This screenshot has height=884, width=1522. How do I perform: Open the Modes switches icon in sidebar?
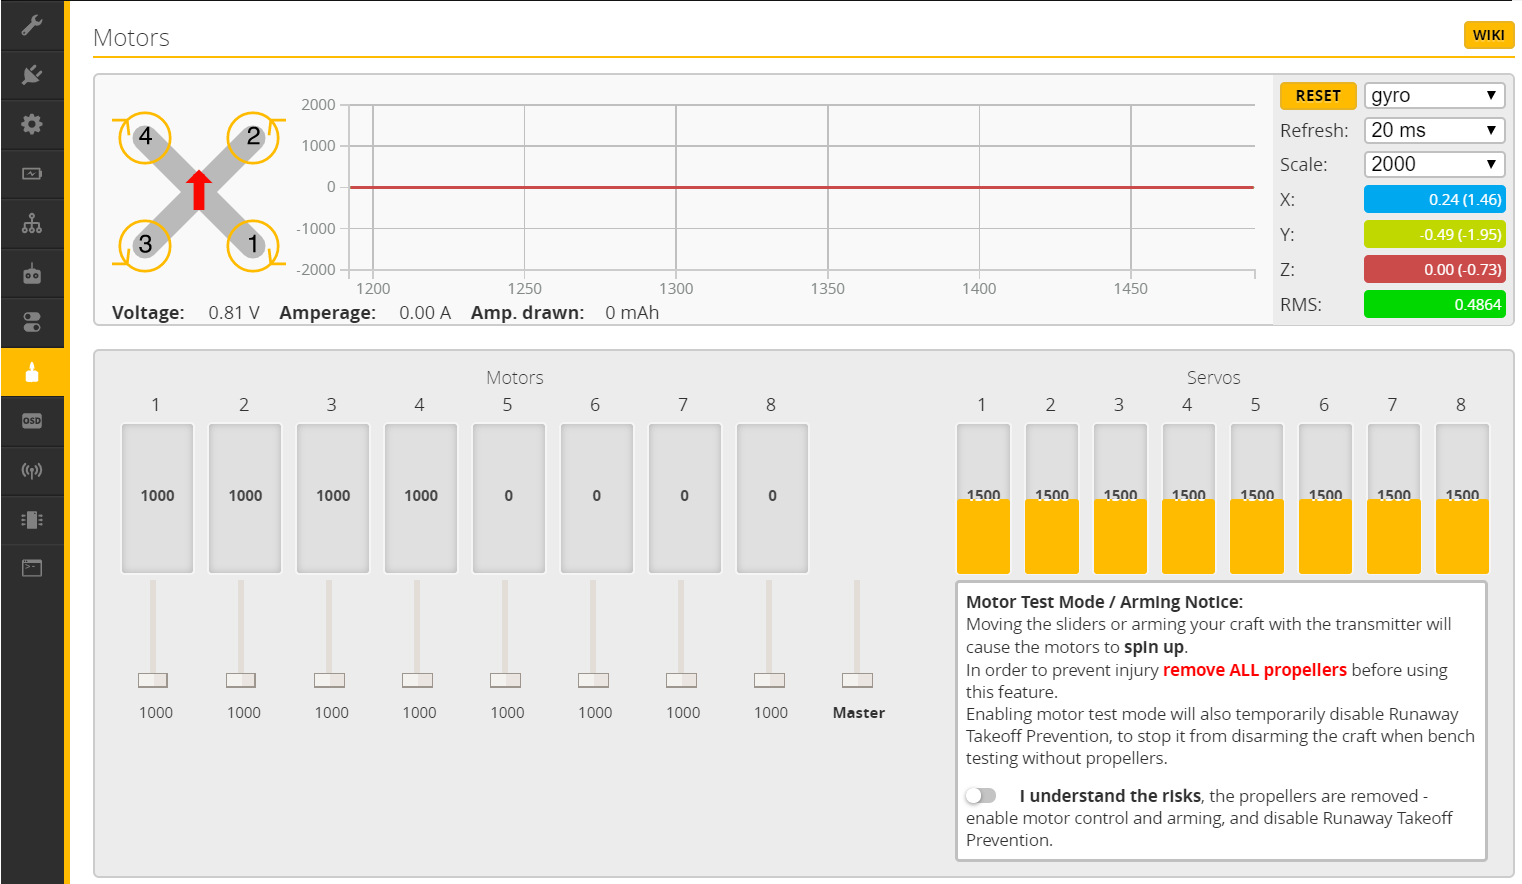pyautogui.click(x=32, y=322)
